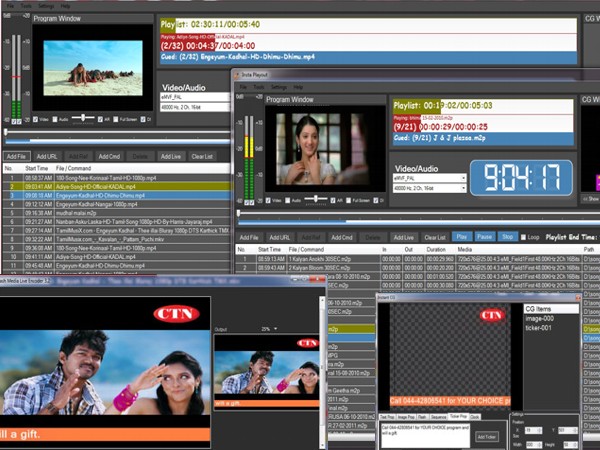Click Add Cmd in front playout window
Viewport: 600px width, 450px height.
[342, 238]
